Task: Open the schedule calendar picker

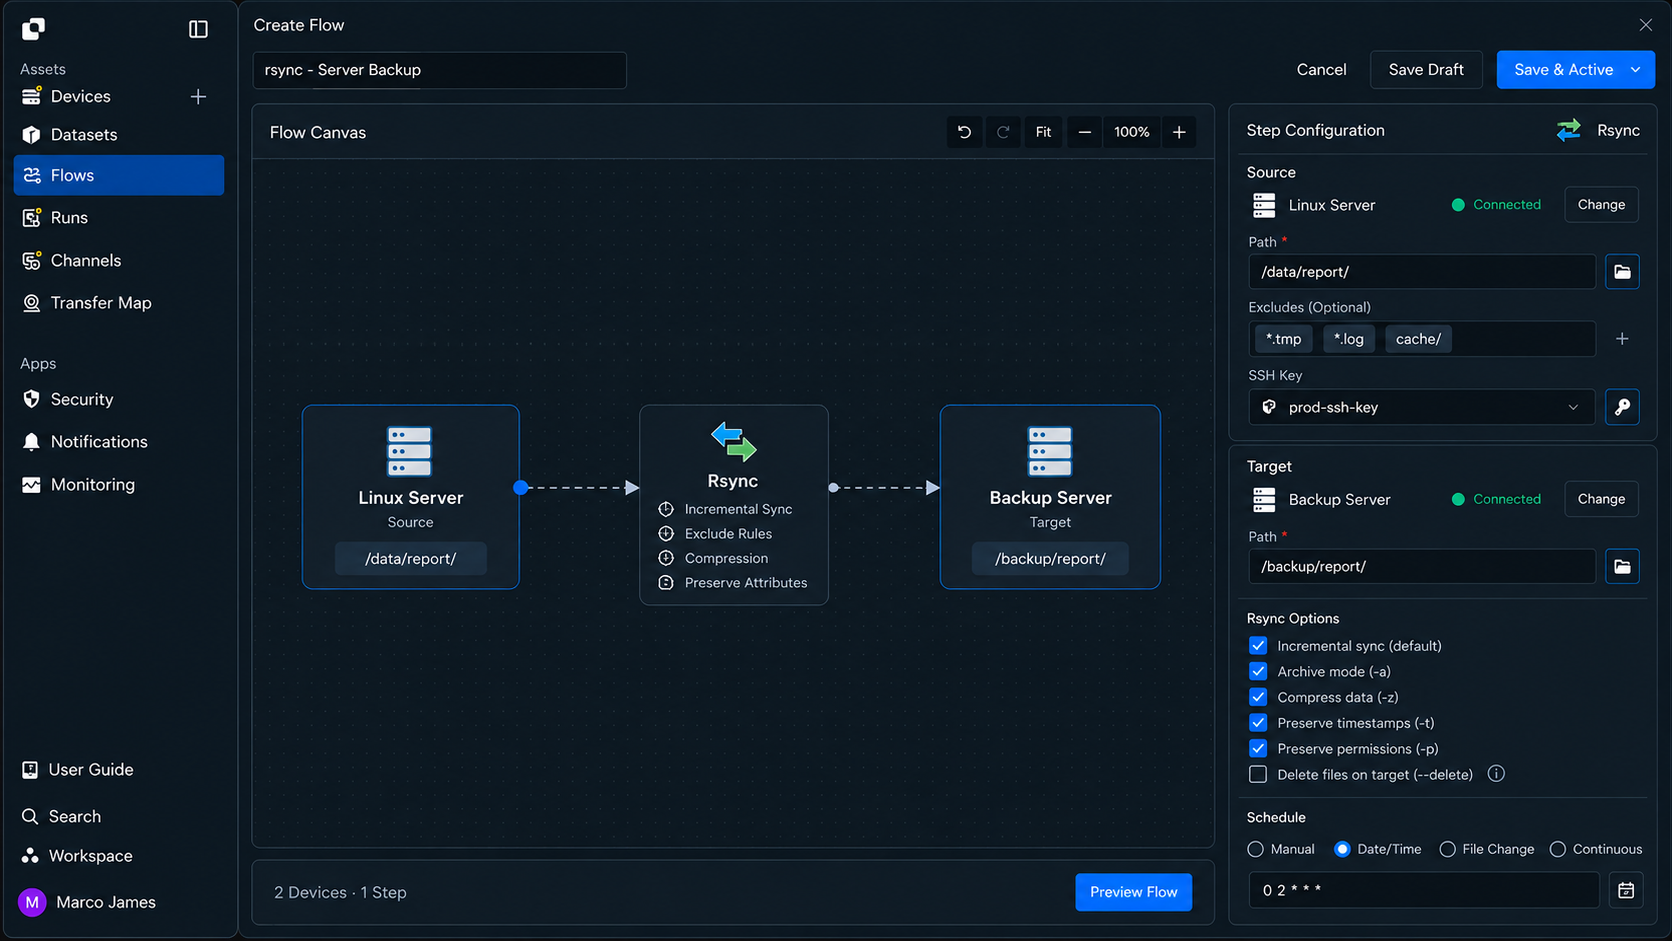Action: point(1626,890)
